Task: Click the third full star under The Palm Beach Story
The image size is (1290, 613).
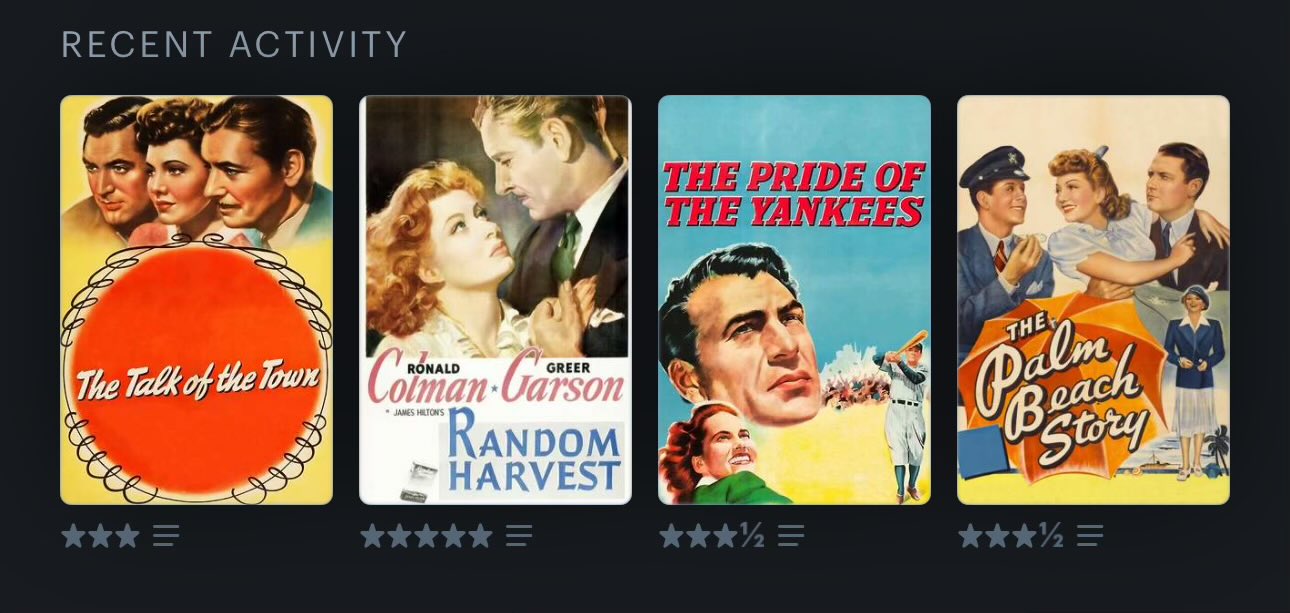Action: click(1024, 537)
